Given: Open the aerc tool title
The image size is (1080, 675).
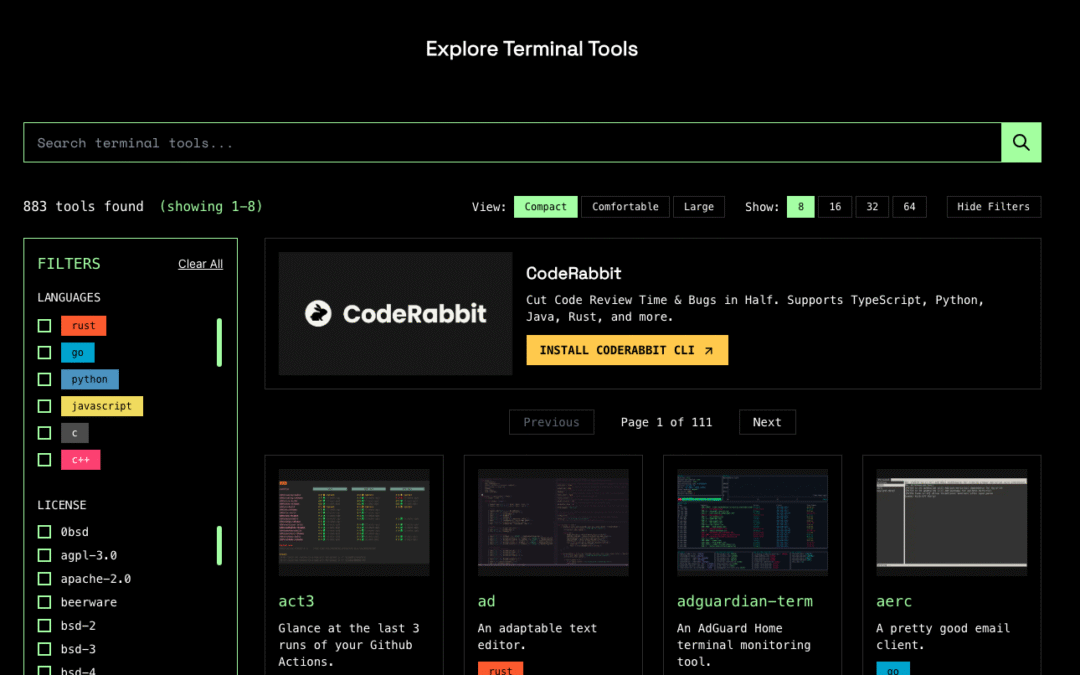Looking at the screenshot, I should [x=894, y=601].
